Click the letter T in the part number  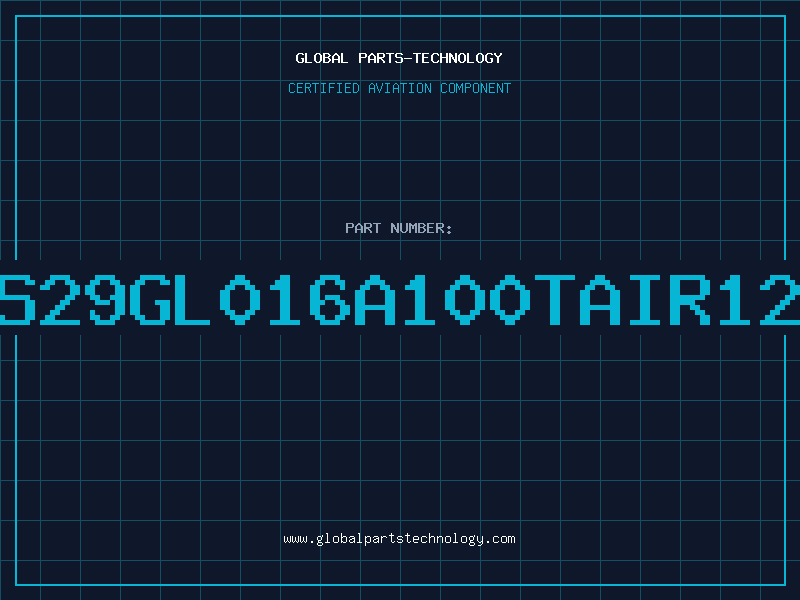click(x=555, y=299)
